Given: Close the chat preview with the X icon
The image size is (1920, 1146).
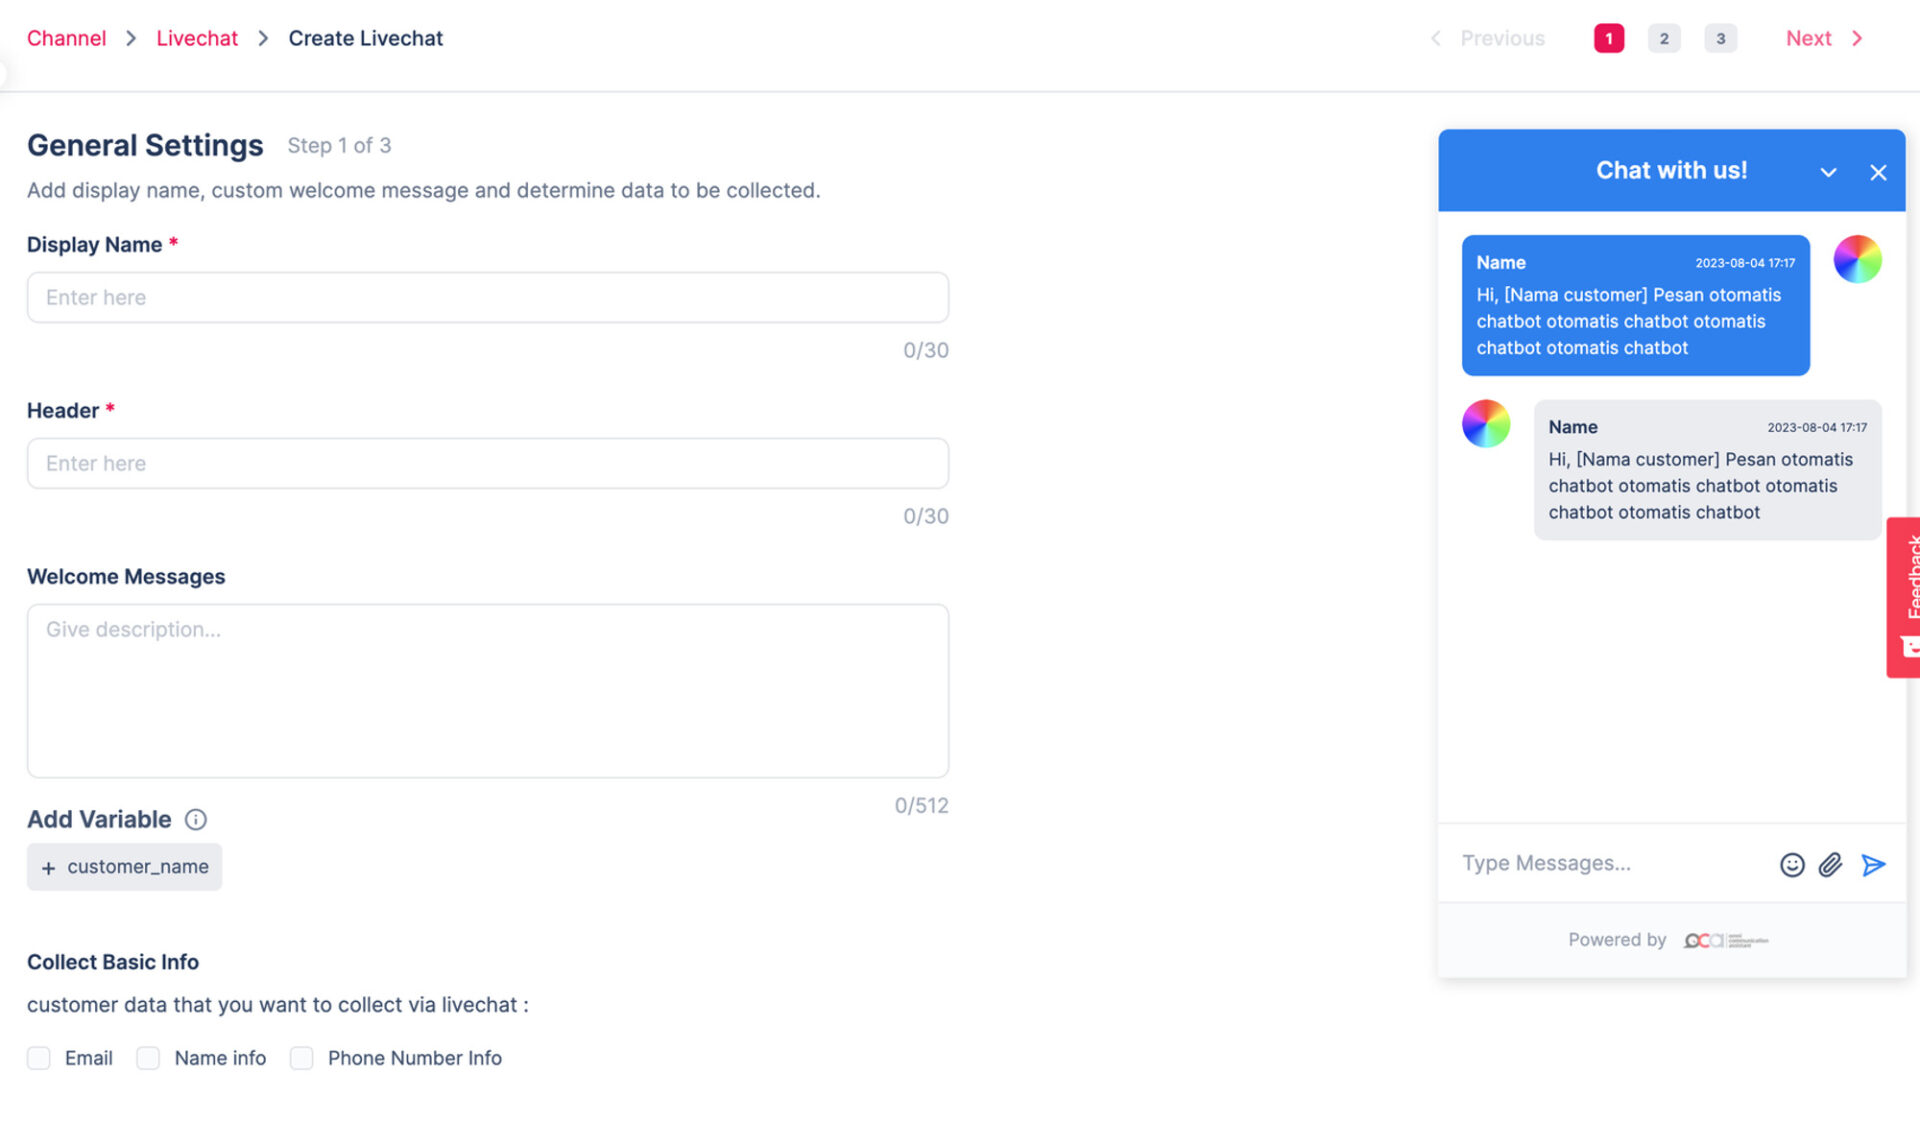Looking at the screenshot, I should coord(1878,172).
